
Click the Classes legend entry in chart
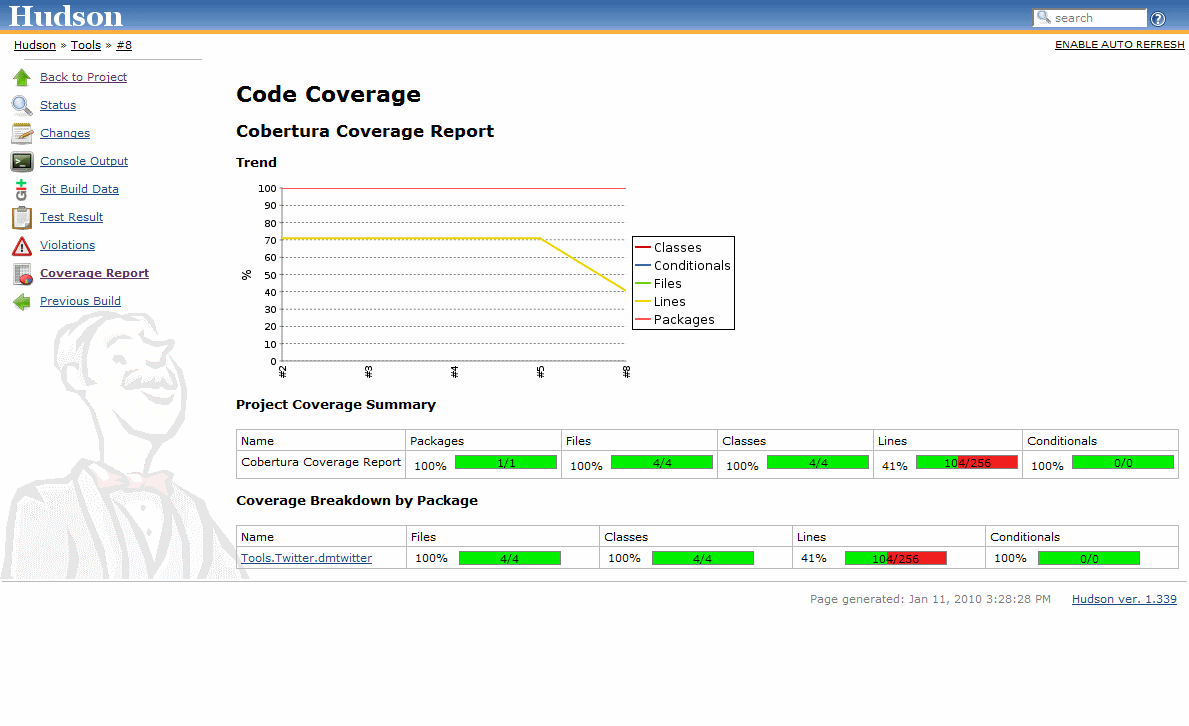669,247
